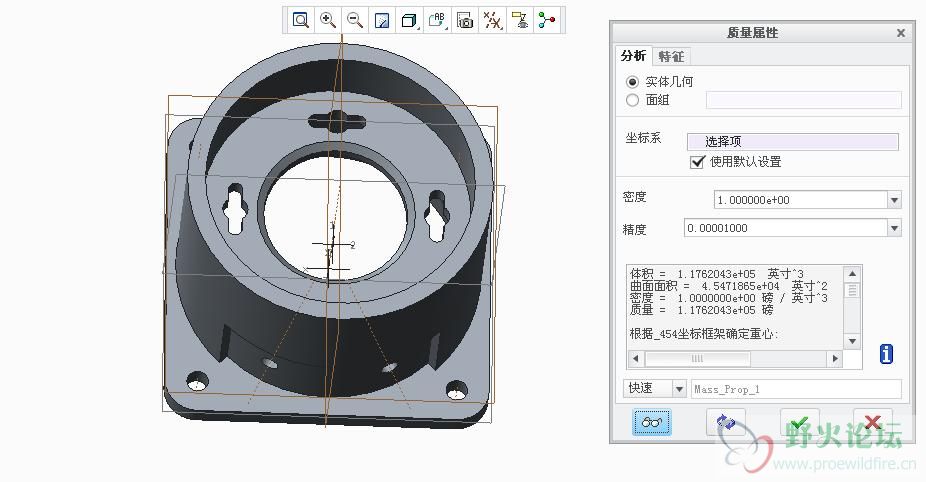Click the glasses preview button

(652, 422)
